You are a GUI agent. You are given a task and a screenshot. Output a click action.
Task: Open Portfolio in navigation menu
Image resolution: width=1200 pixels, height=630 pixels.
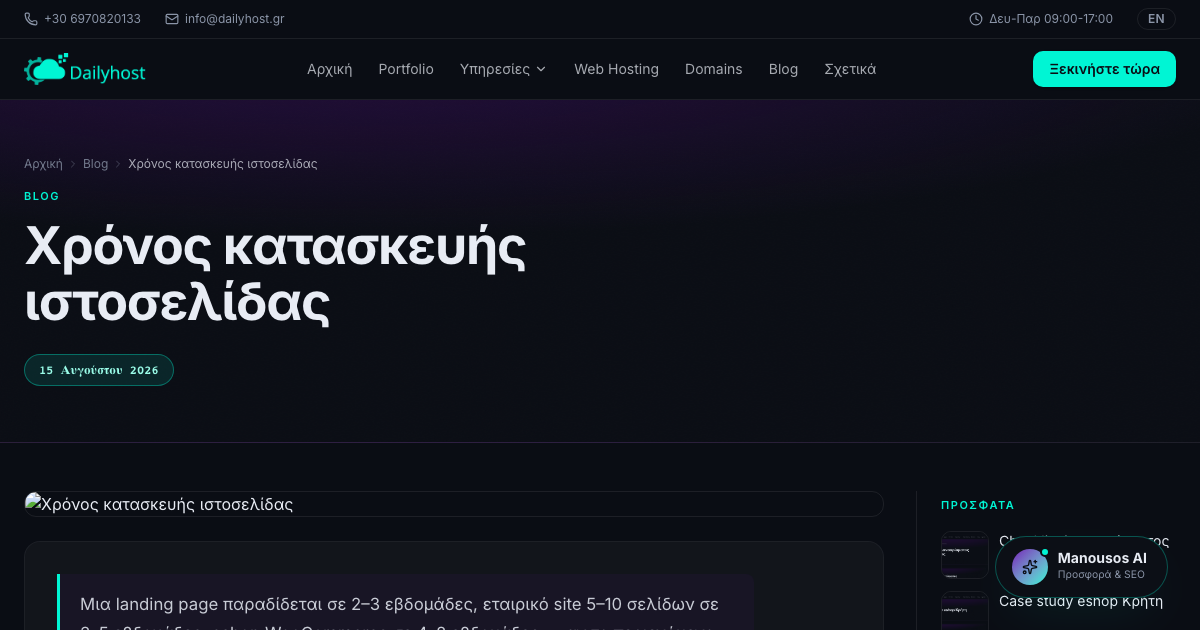pos(406,69)
